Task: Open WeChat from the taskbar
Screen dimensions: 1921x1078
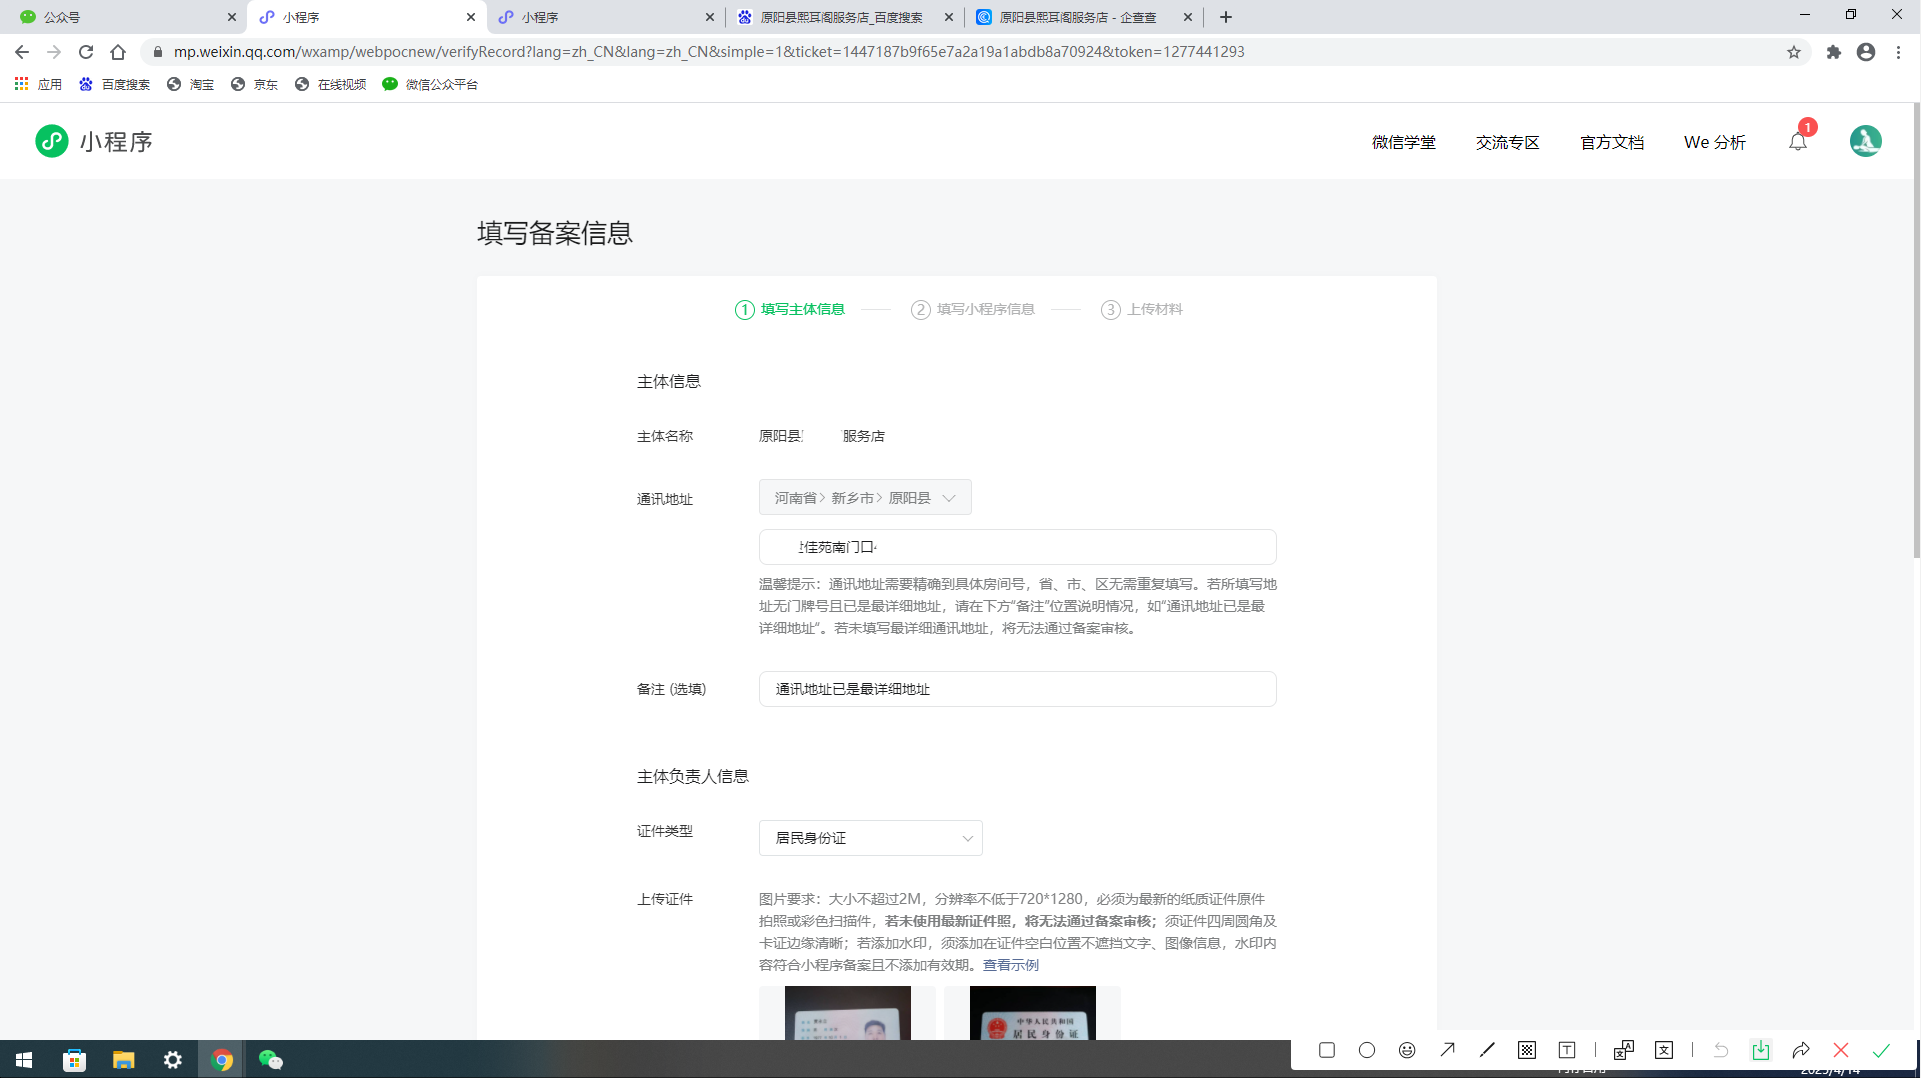Action: (271, 1060)
